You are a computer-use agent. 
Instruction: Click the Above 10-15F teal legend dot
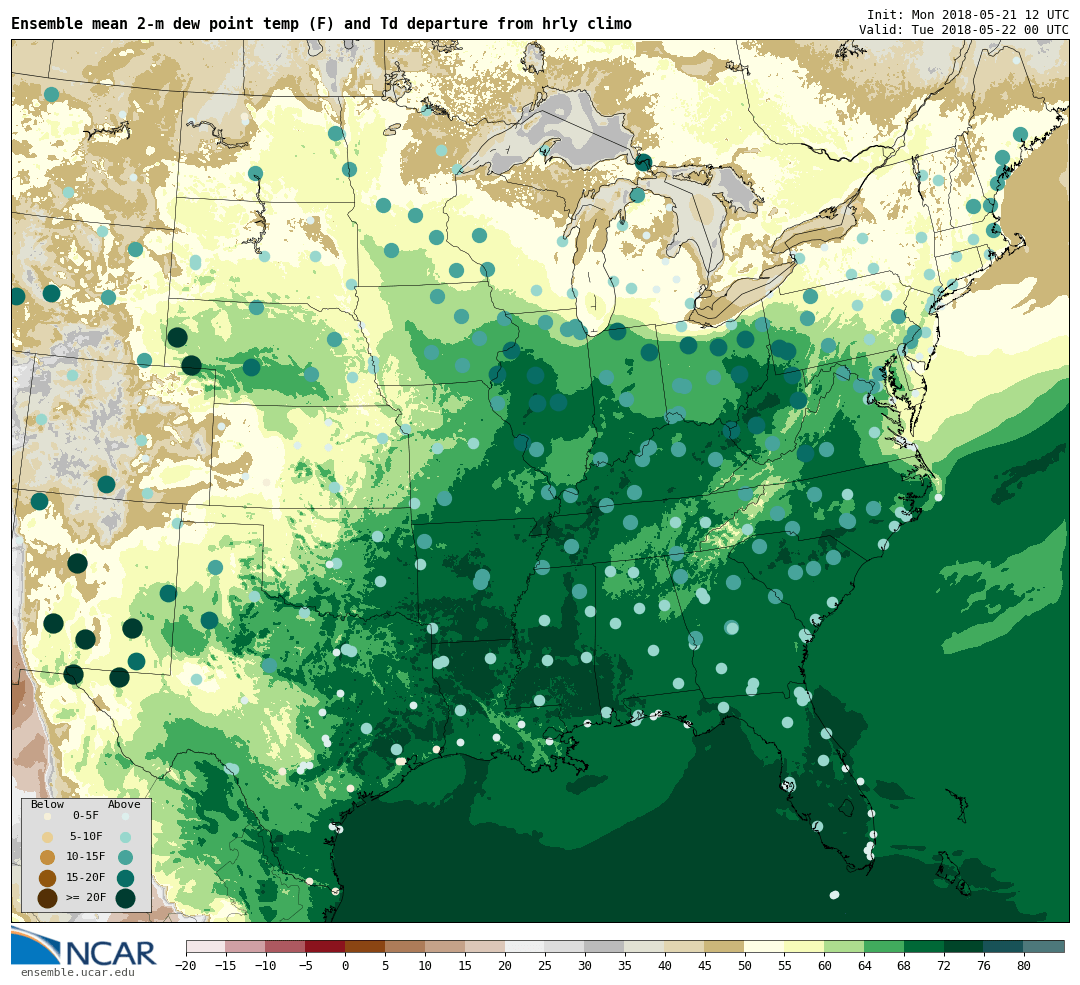pyautogui.click(x=125, y=858)
